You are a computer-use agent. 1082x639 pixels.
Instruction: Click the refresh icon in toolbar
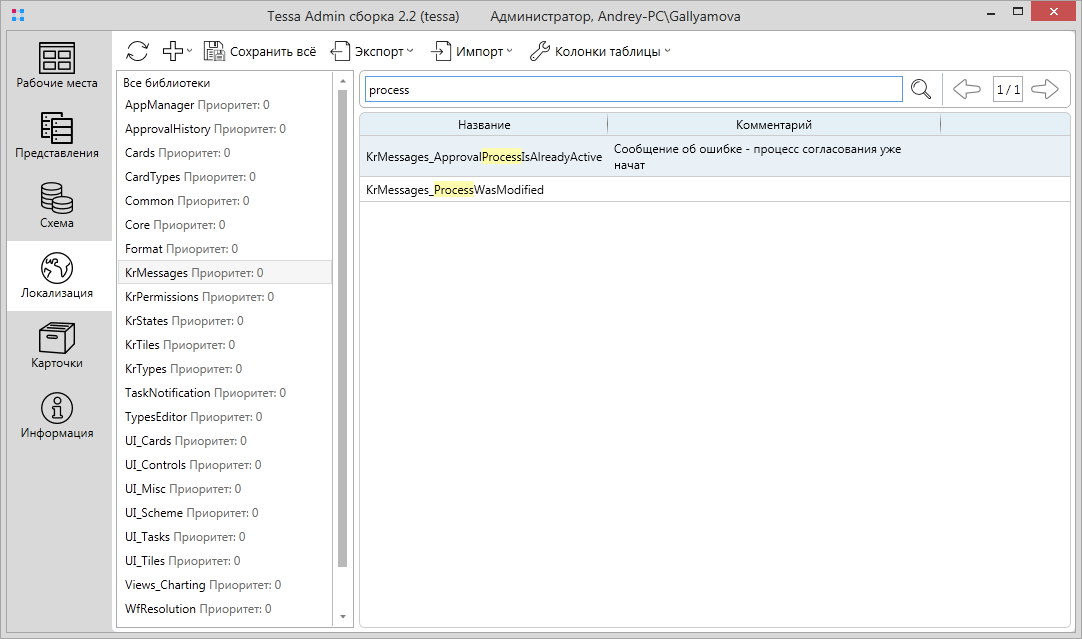(138, 51)
